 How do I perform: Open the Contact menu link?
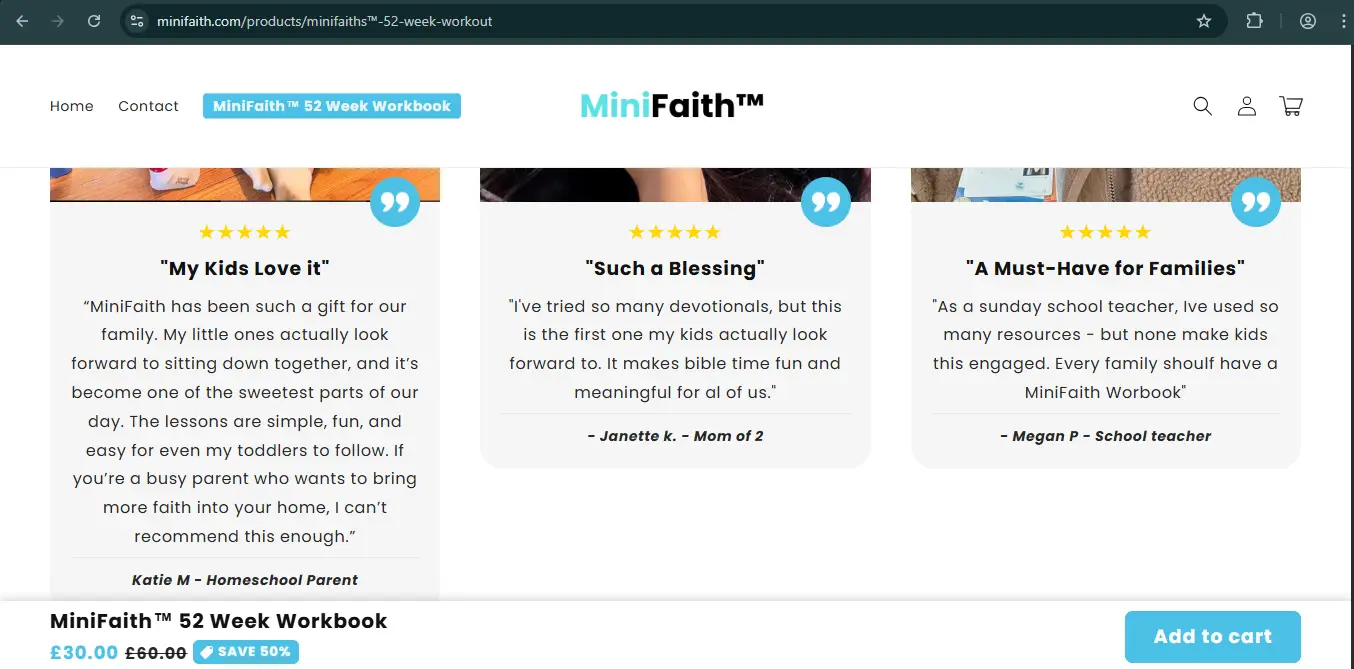(x=148, y=106)
